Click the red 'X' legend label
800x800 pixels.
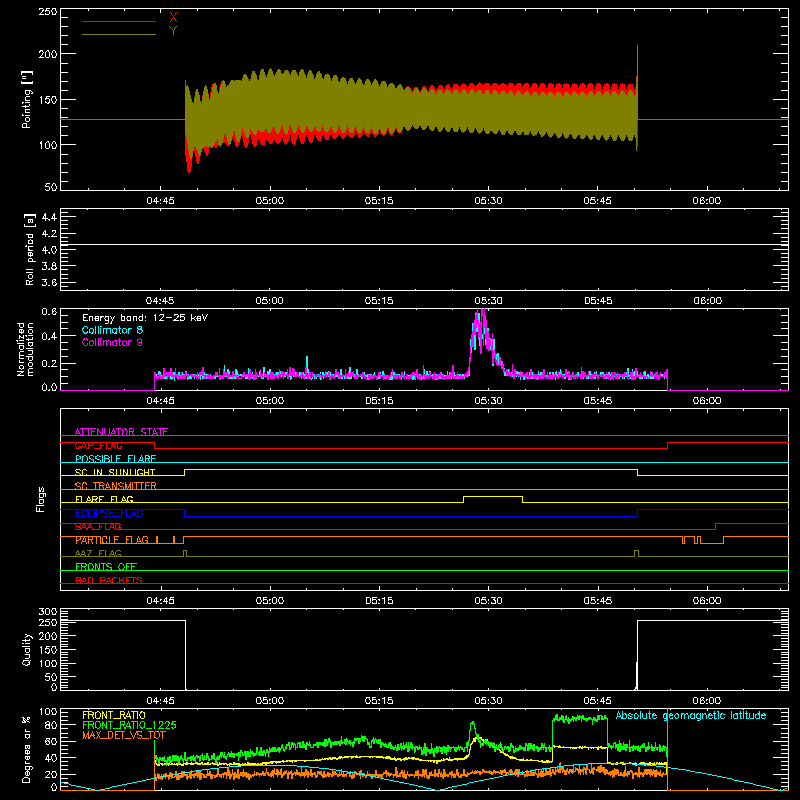tap(173, 18)
